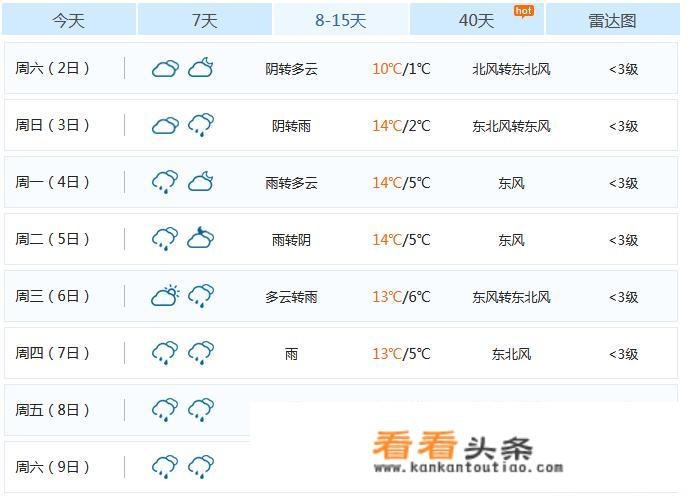Click the 东风 wind text for 周二(5日)
This screenshot has height=502, width=696.
coord(511,240)
